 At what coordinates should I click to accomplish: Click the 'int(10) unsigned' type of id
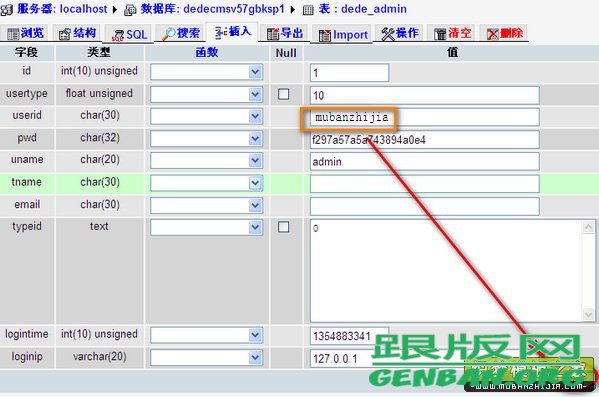[x=99, y=71]
